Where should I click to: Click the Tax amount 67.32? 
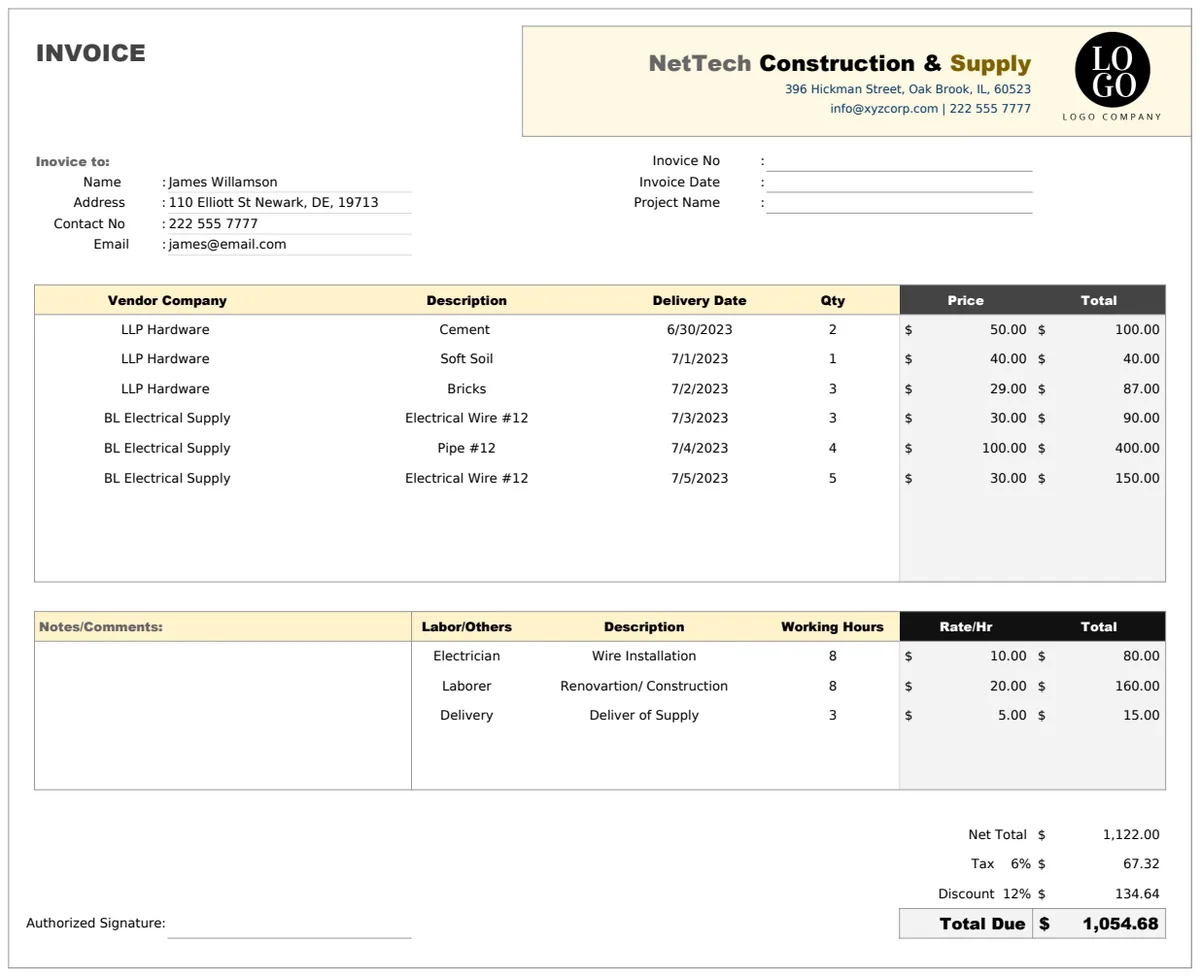click(x=1141, y=864)
